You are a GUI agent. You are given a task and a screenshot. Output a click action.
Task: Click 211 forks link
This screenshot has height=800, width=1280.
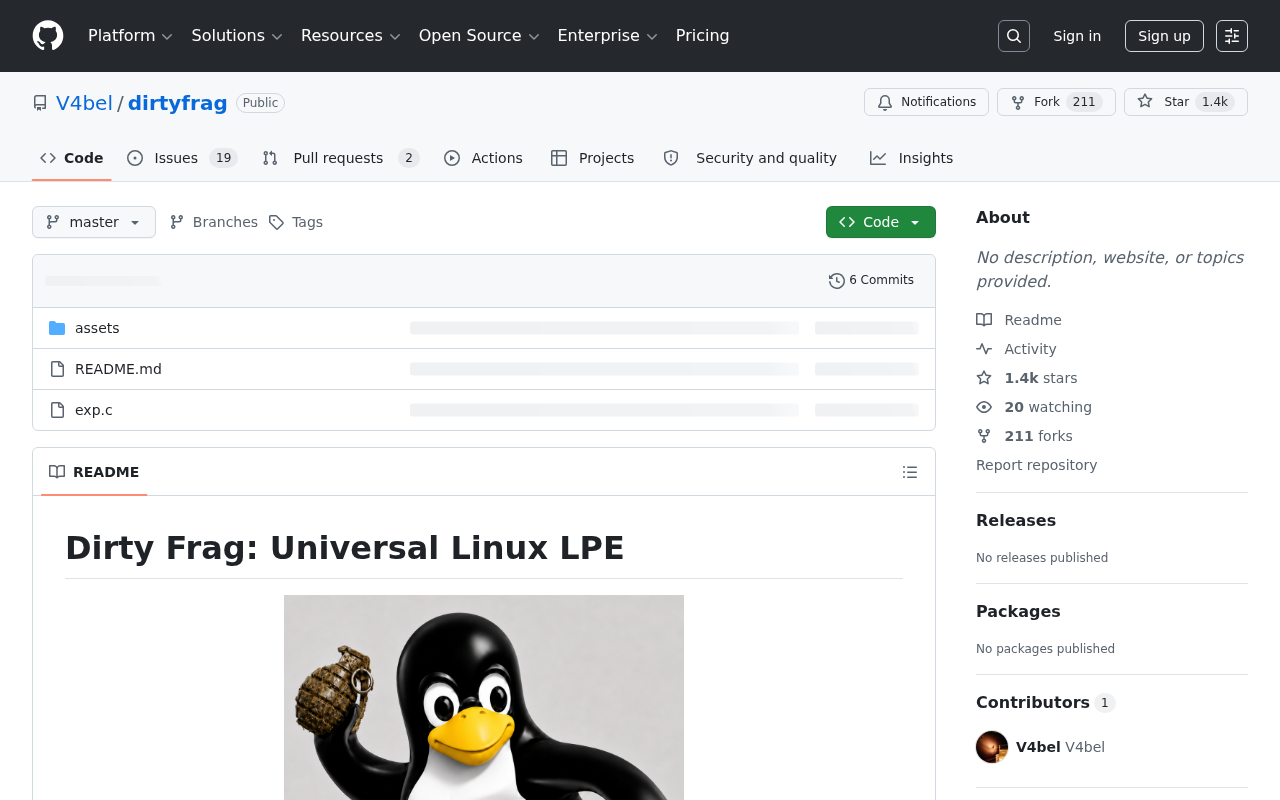pos(1038,436)
